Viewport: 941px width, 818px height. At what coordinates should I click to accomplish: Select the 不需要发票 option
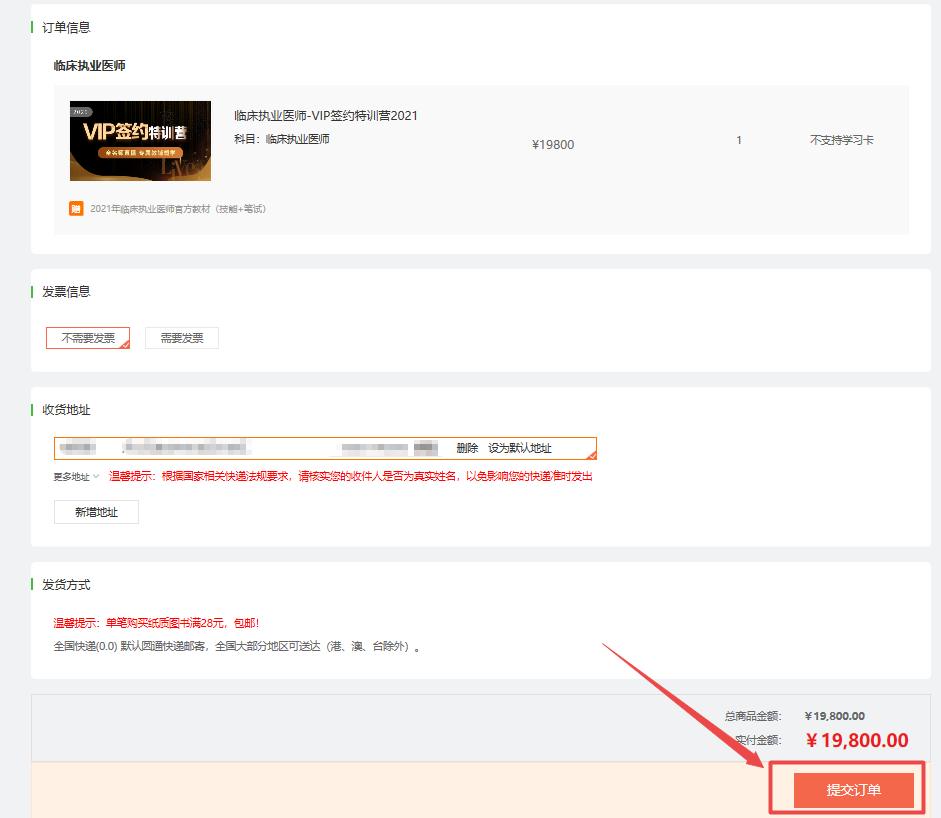pos(87,338)
